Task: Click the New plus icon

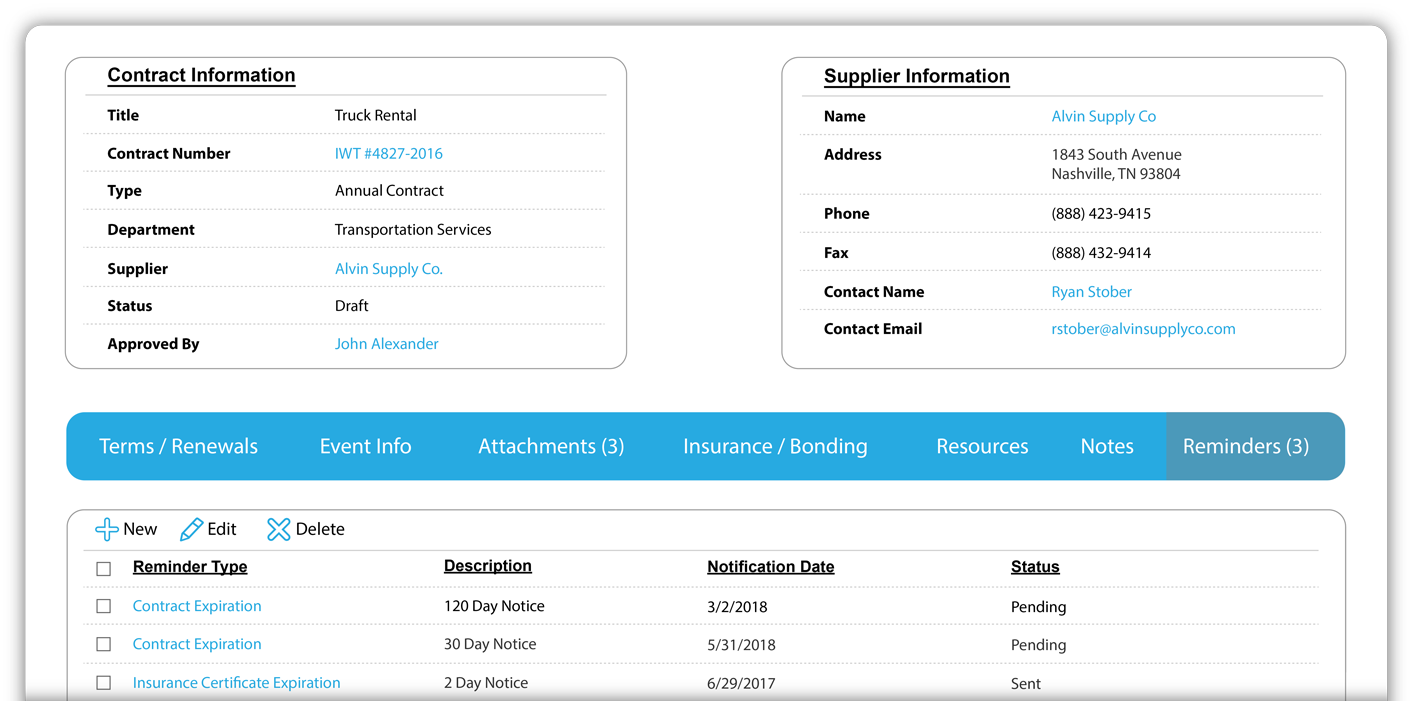Action: tap(106, 529)
